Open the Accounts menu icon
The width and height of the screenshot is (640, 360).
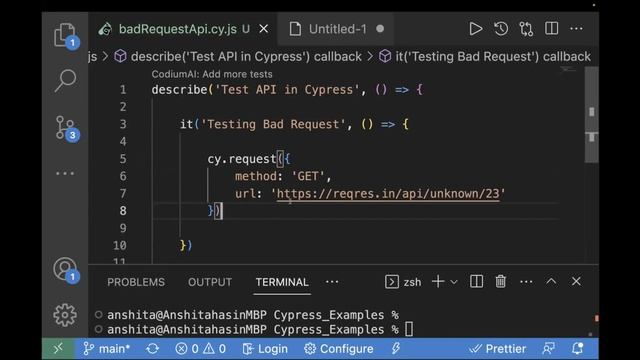pyautogui.click(x=65, y=269)
